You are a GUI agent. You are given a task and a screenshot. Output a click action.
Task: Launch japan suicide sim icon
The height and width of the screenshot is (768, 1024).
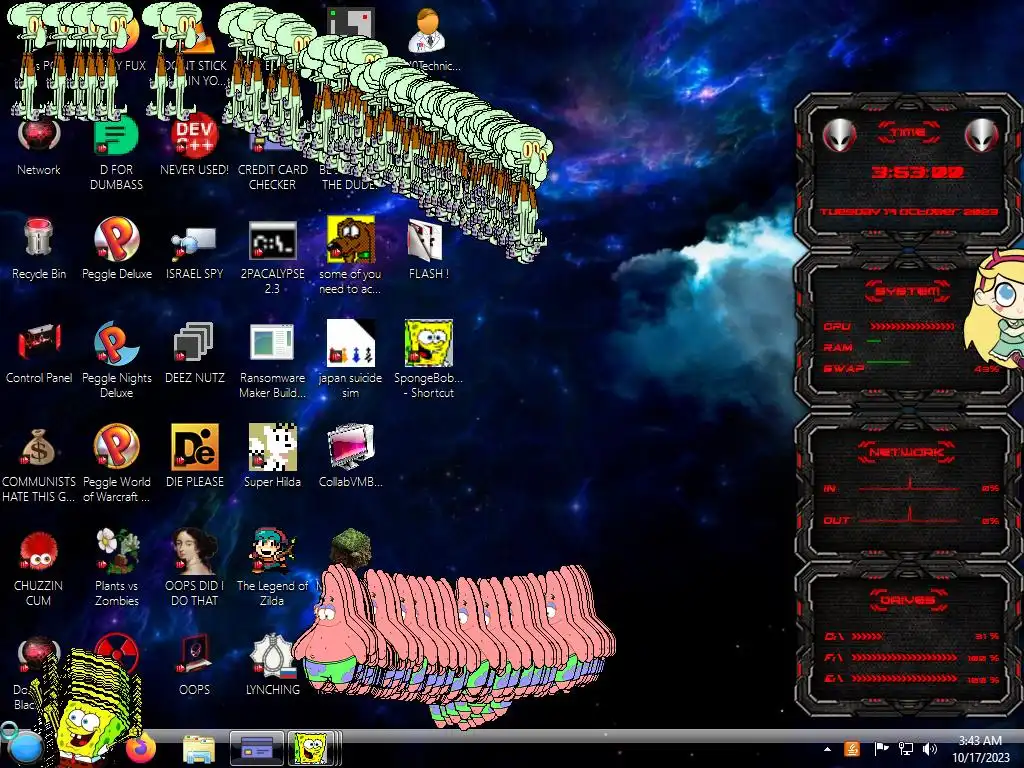click(x=350, y=359)
